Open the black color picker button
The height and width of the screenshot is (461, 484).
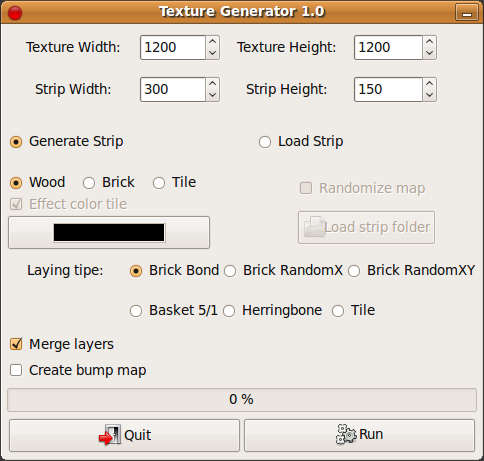[x=109, y=232]
